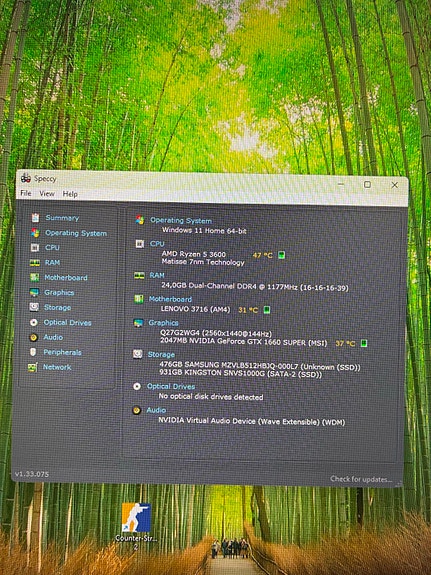Open the File menu
Viewport: 431px width, 575px height.
coord(26,193)
